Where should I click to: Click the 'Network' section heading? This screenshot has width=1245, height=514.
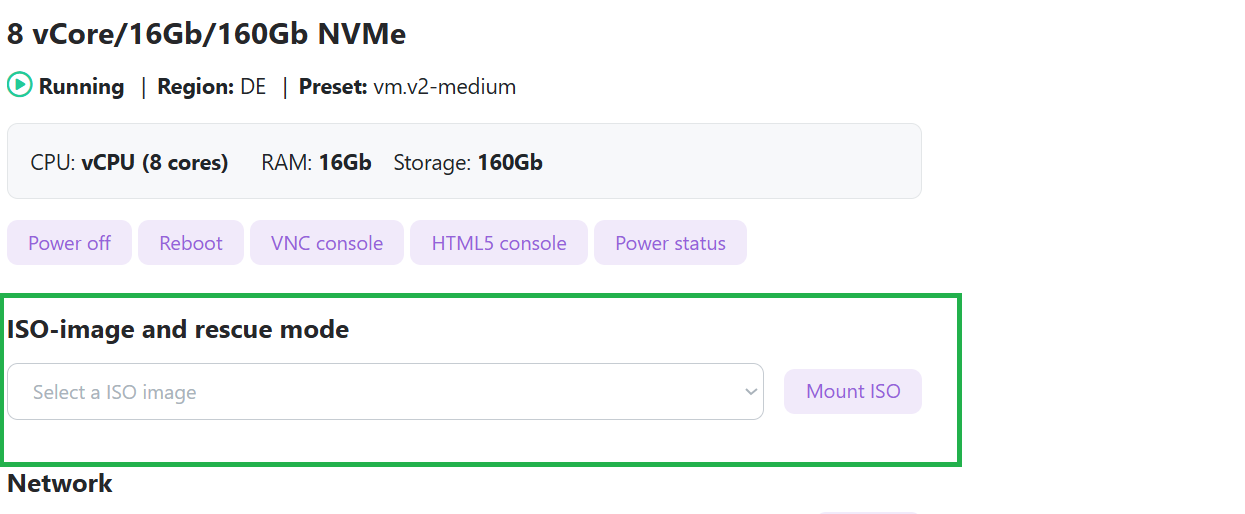[x=60, y=484]
